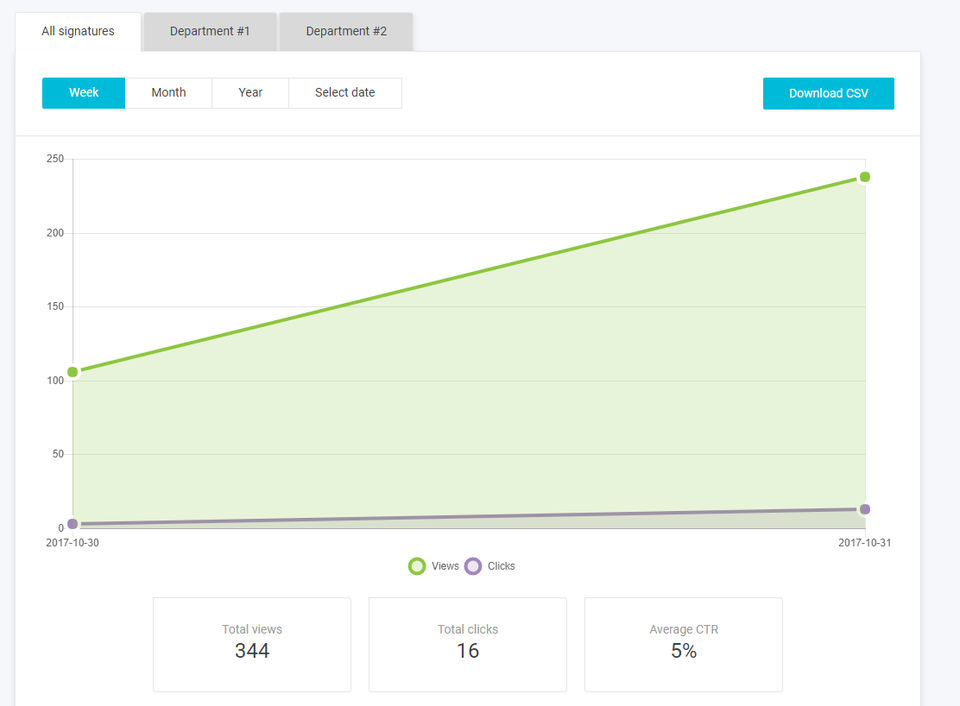Click the Download CSV button

click(x=828, y=94)
